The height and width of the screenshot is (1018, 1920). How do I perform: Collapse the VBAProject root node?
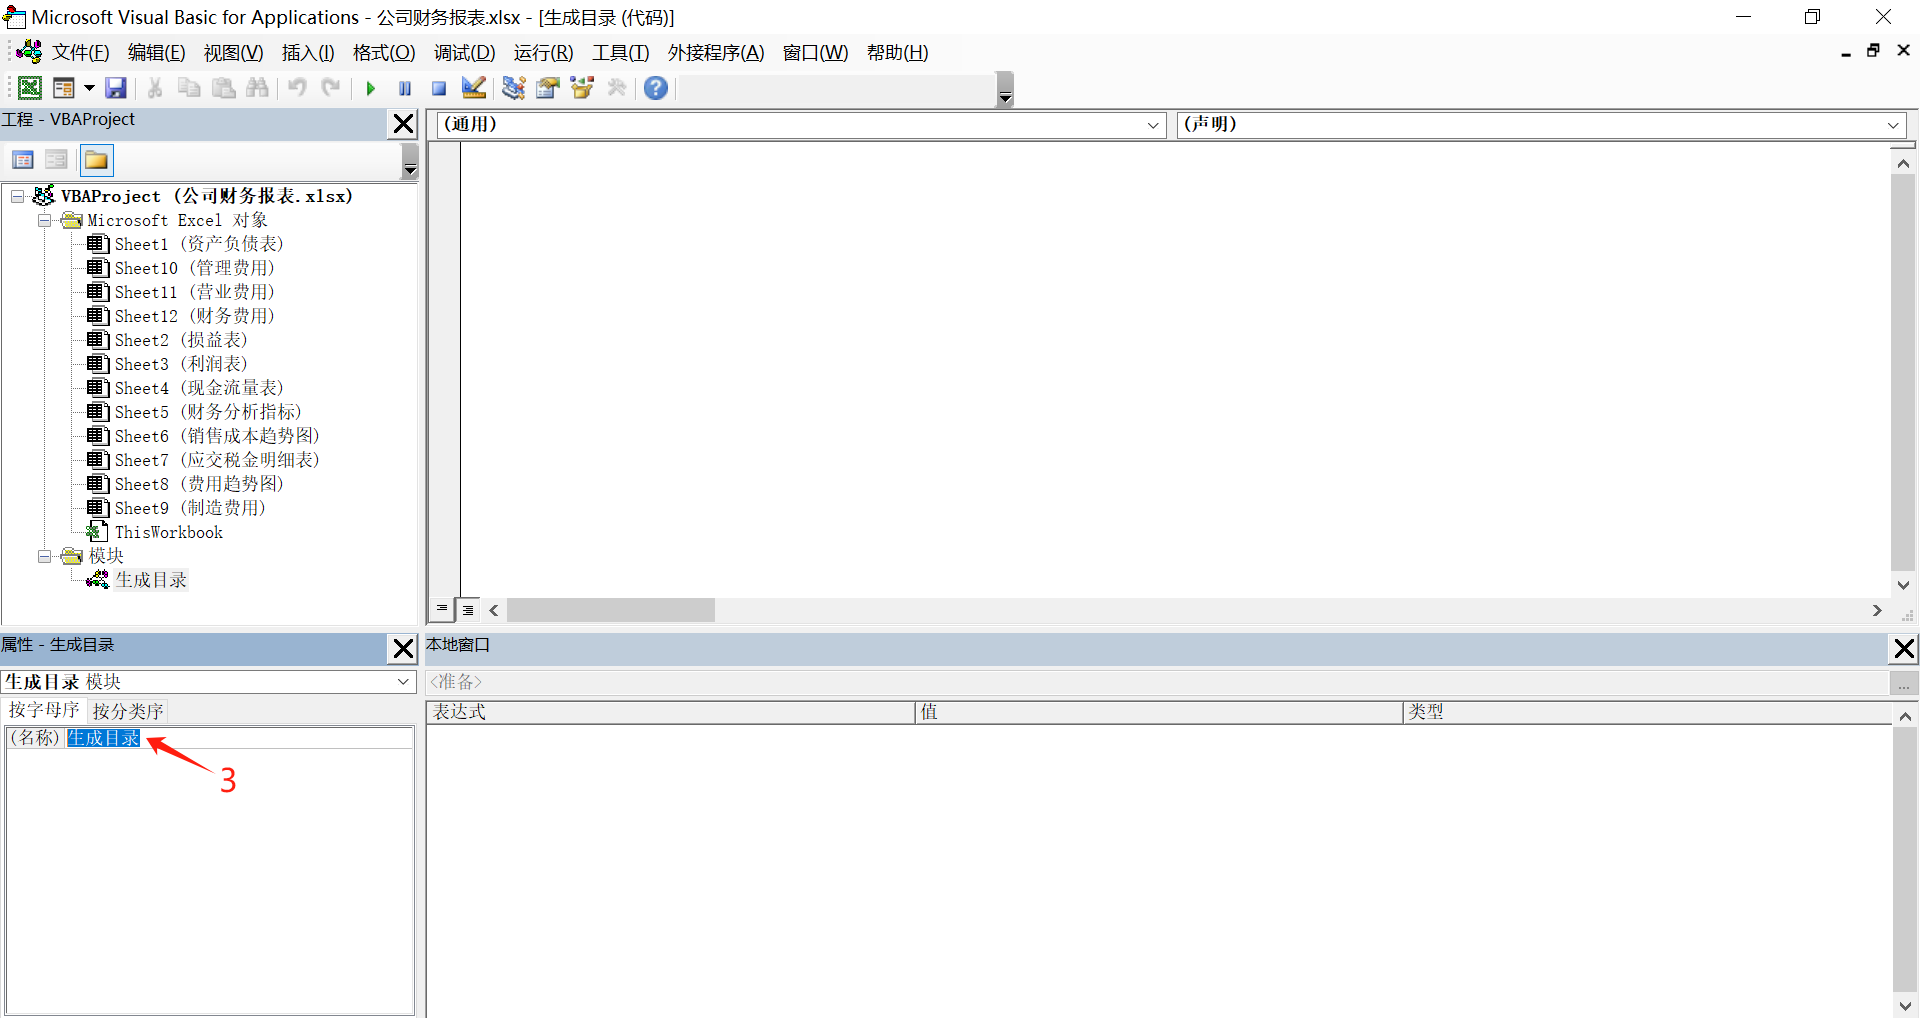(x=17, y=196)
